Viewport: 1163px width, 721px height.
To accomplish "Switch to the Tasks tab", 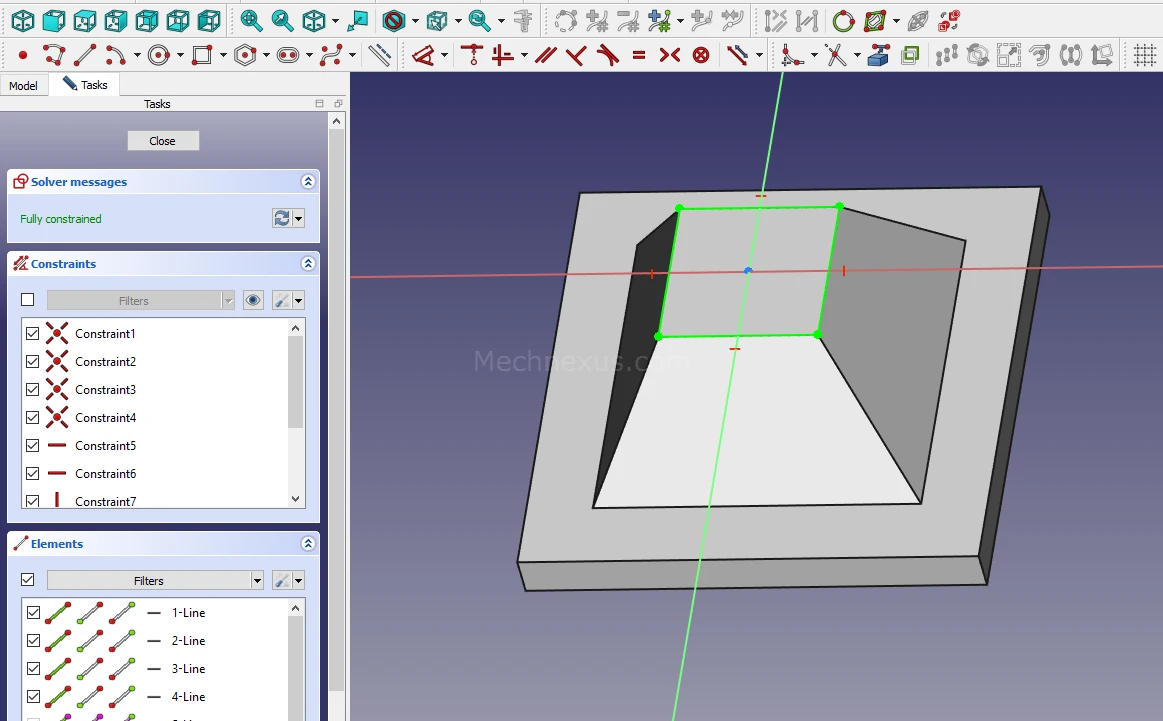I will point(85,85).
